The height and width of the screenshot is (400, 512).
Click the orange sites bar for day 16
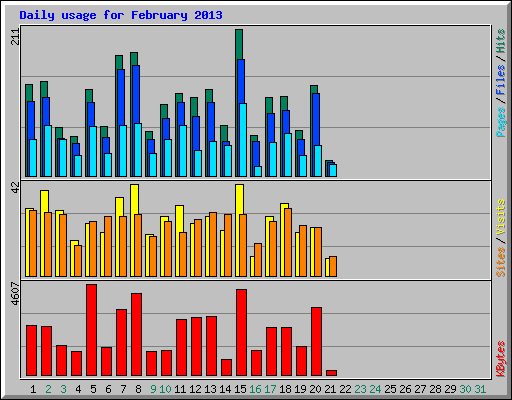[258, 260]
